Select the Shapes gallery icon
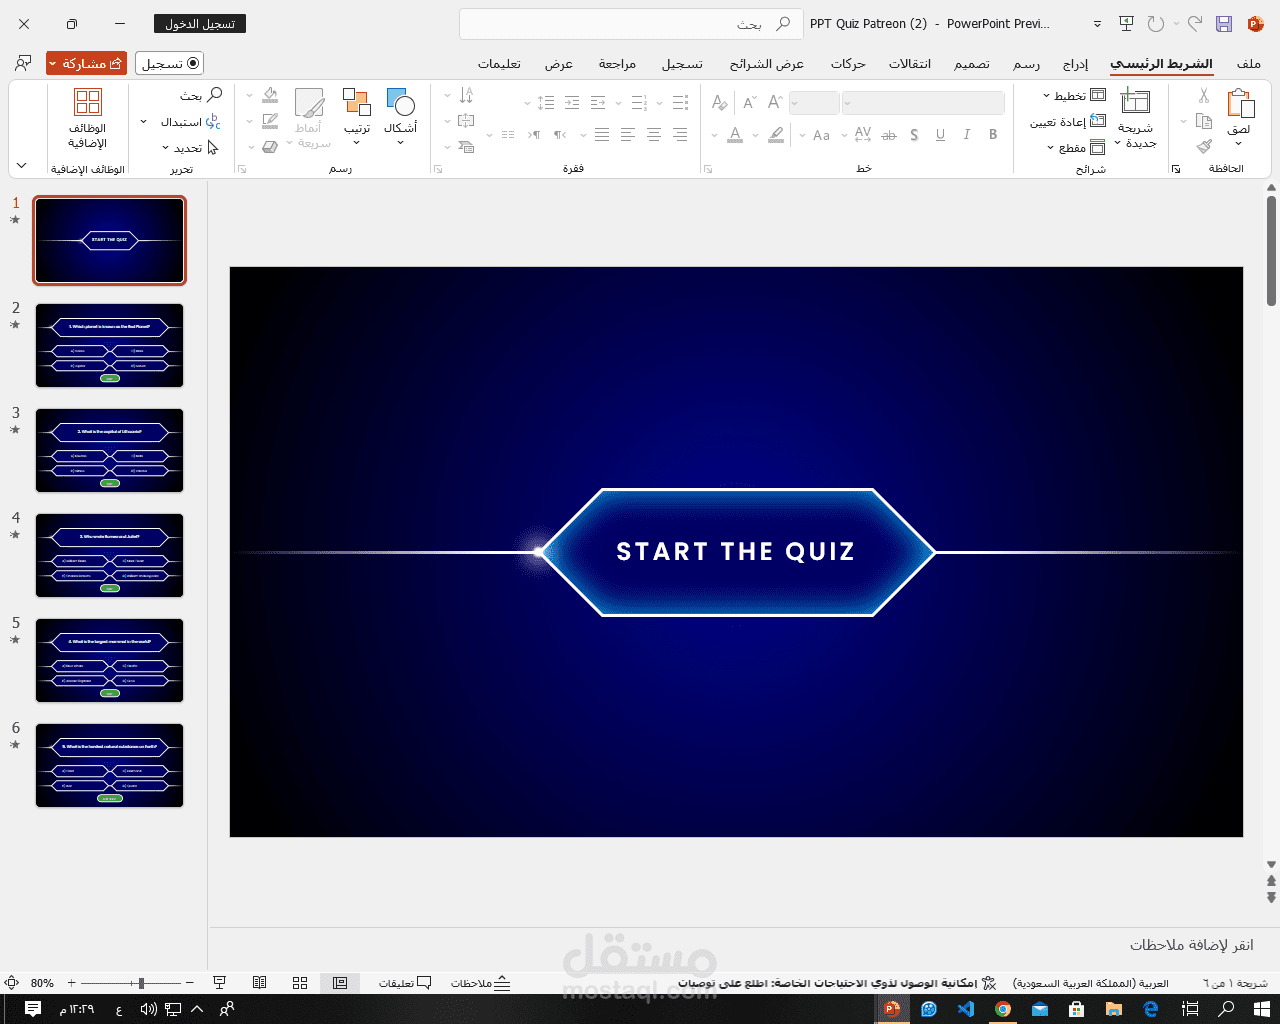The image size is (1280, 1024). [400, 102]
